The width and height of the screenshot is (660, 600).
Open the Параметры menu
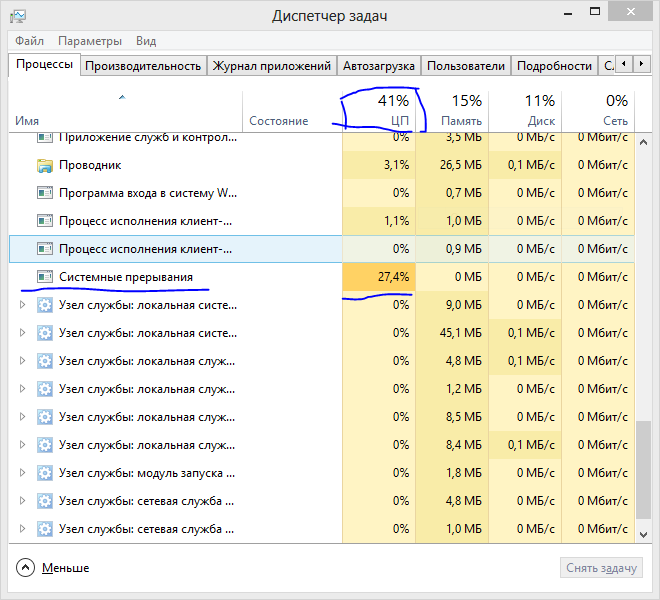[x=90, y=41]
